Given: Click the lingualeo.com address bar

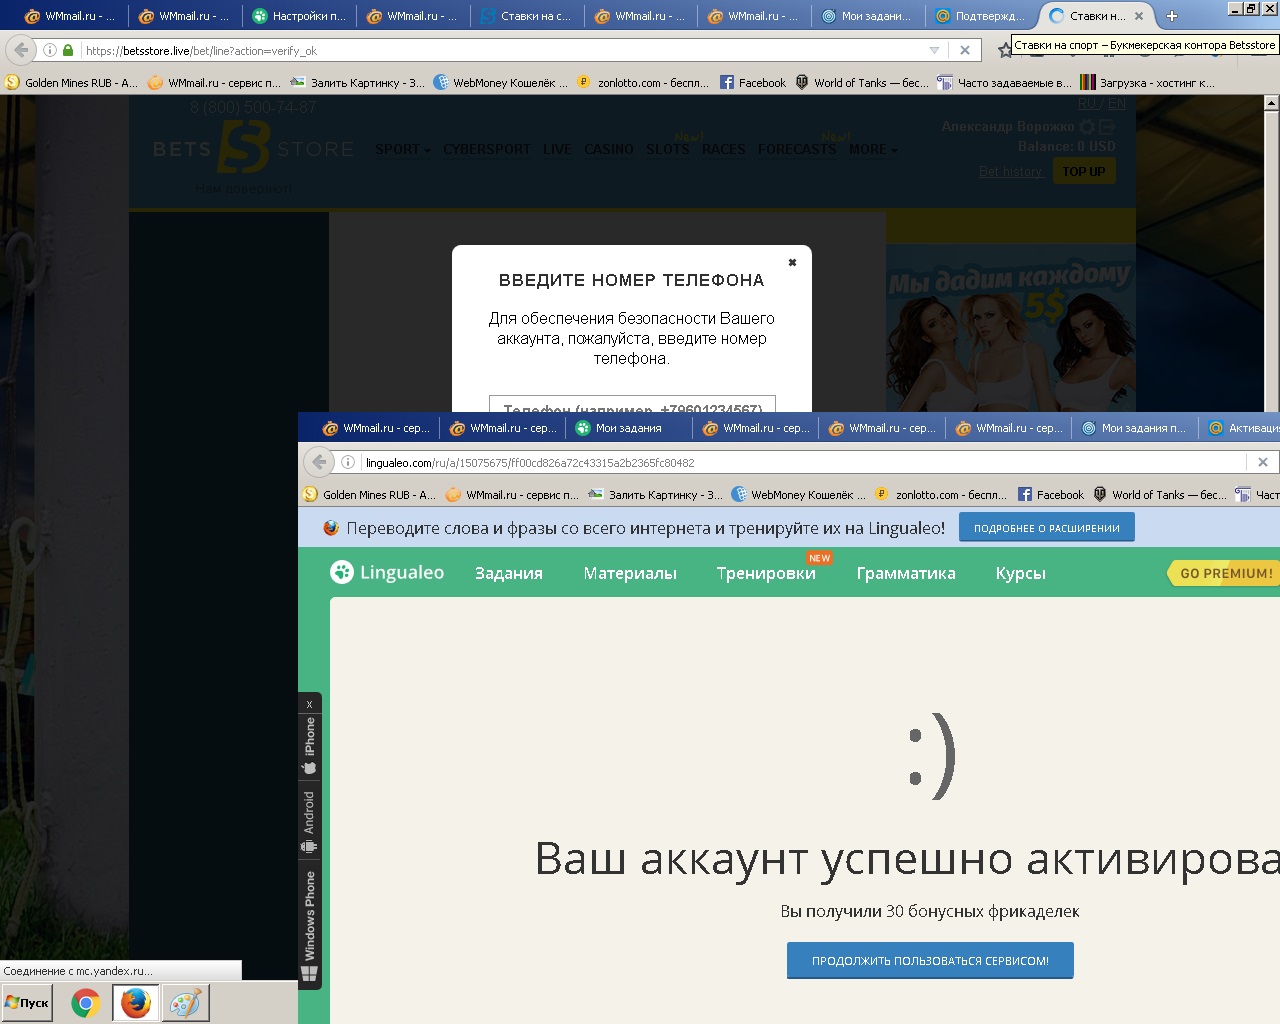Looking at the screenshot, I should [x=800, y=462].
